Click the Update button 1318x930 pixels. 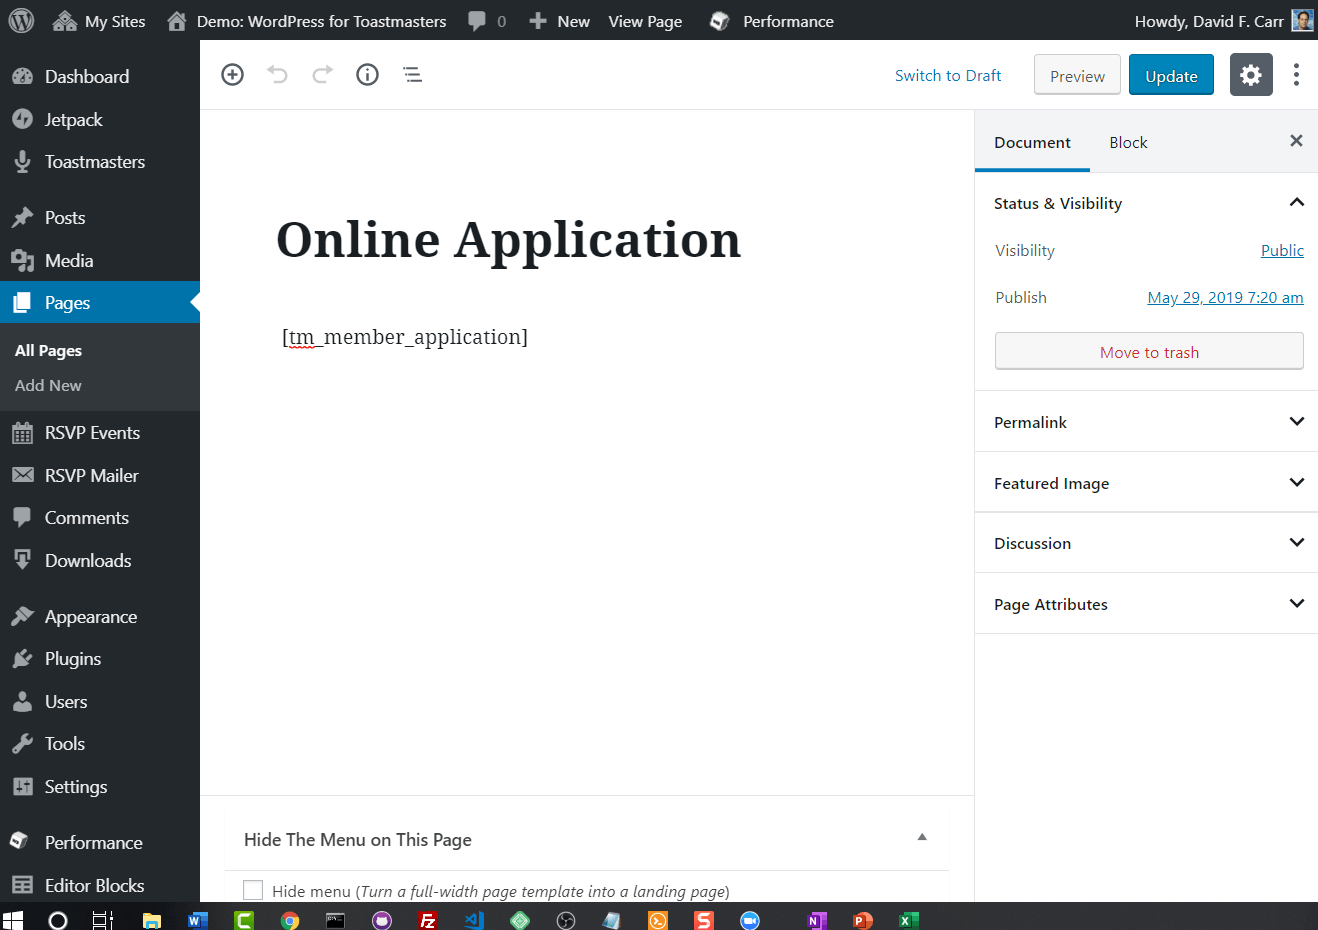click(x=1171, y=75)
